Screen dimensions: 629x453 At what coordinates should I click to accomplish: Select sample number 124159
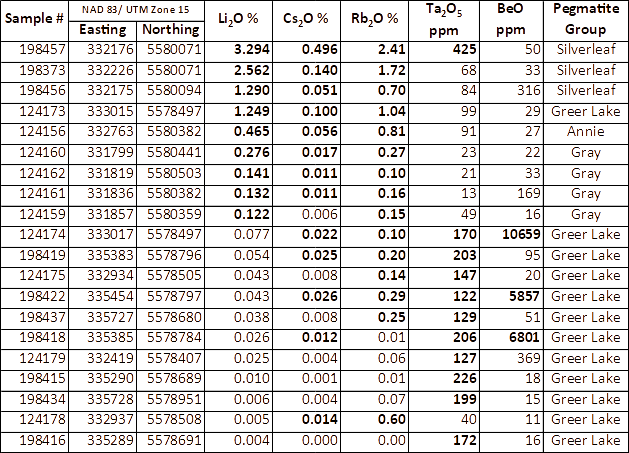tap(42, 214)
